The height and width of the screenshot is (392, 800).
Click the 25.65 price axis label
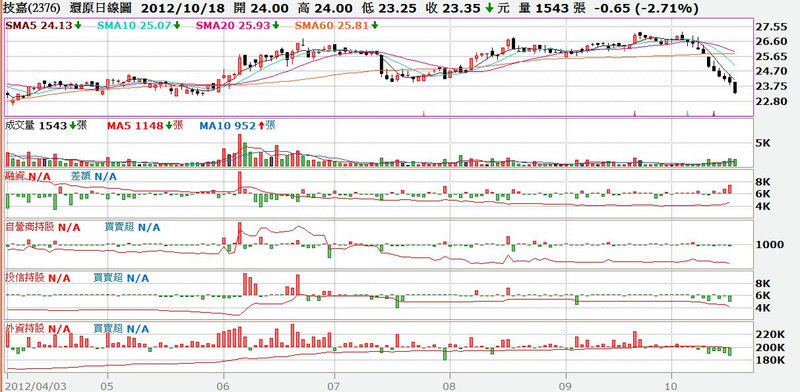[771, 56]
